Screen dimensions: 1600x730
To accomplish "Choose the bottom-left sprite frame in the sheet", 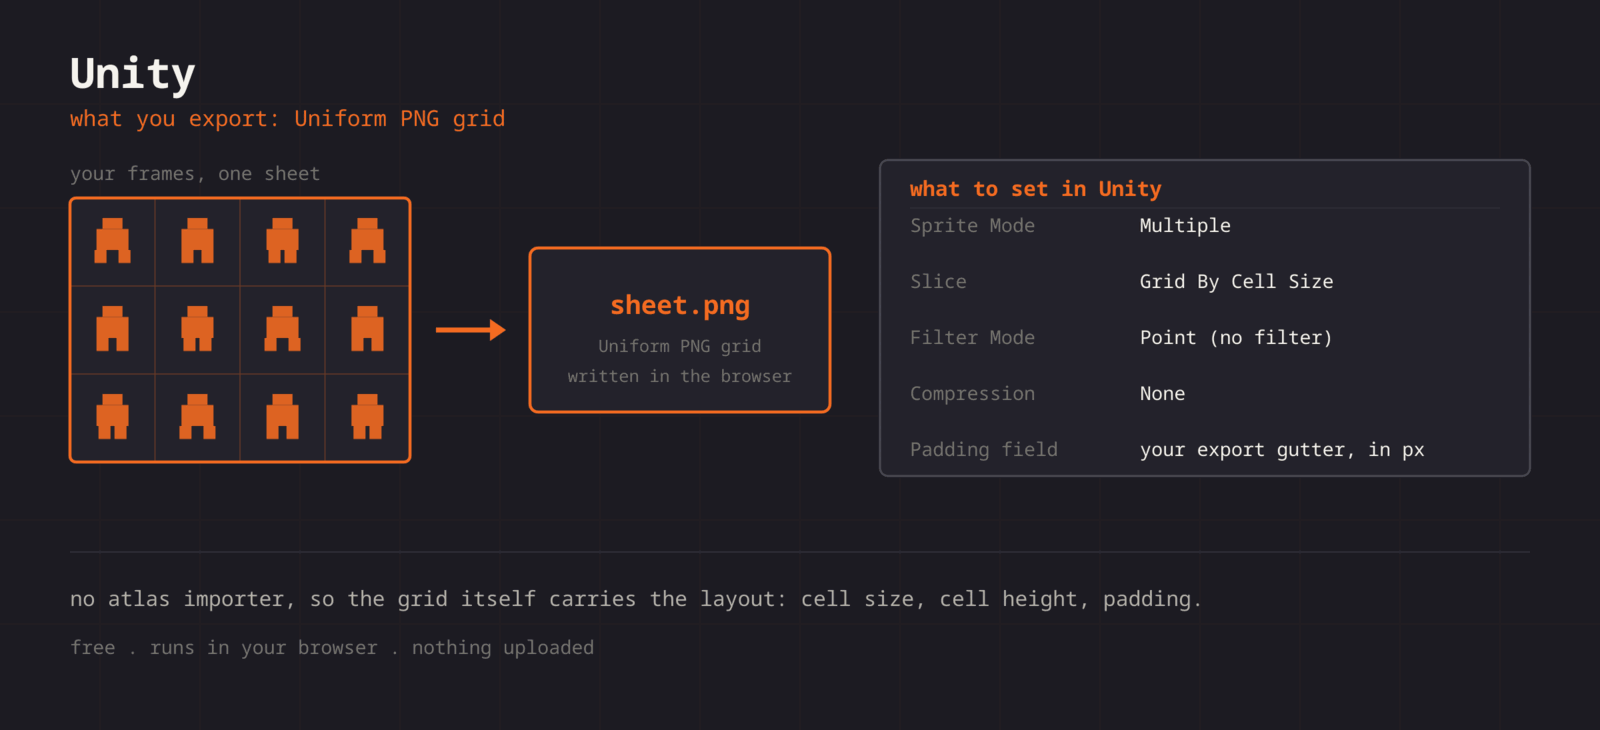I will [113, 417].
